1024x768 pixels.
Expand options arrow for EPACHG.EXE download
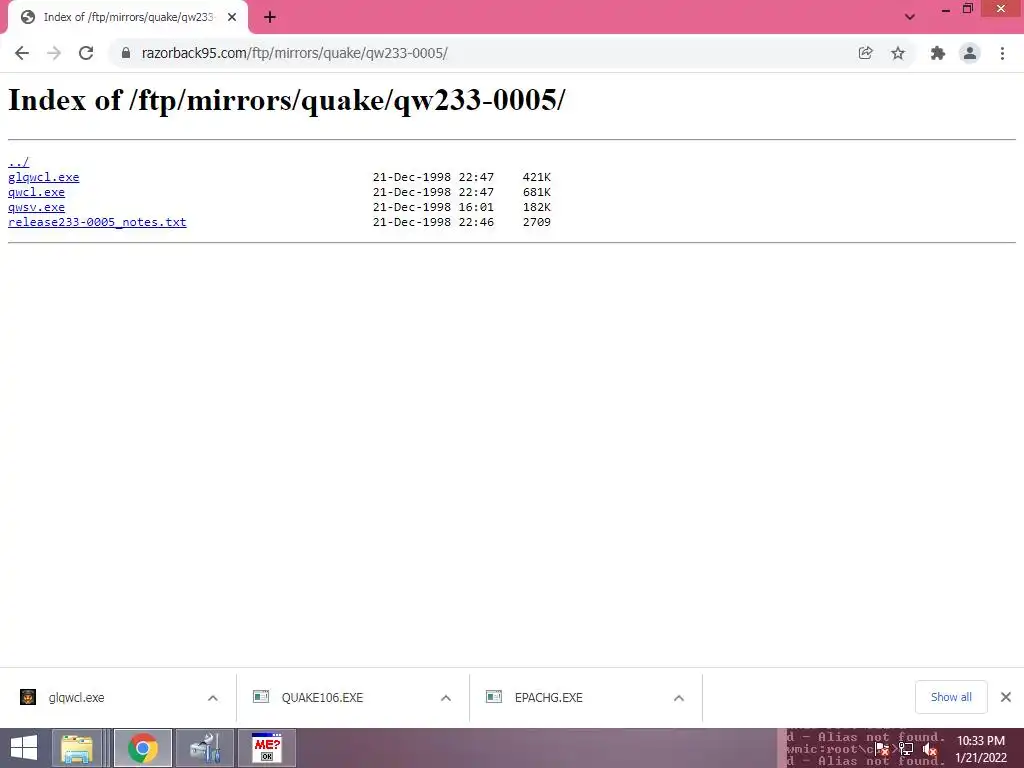pyautogui.click(x=679, y=698)
